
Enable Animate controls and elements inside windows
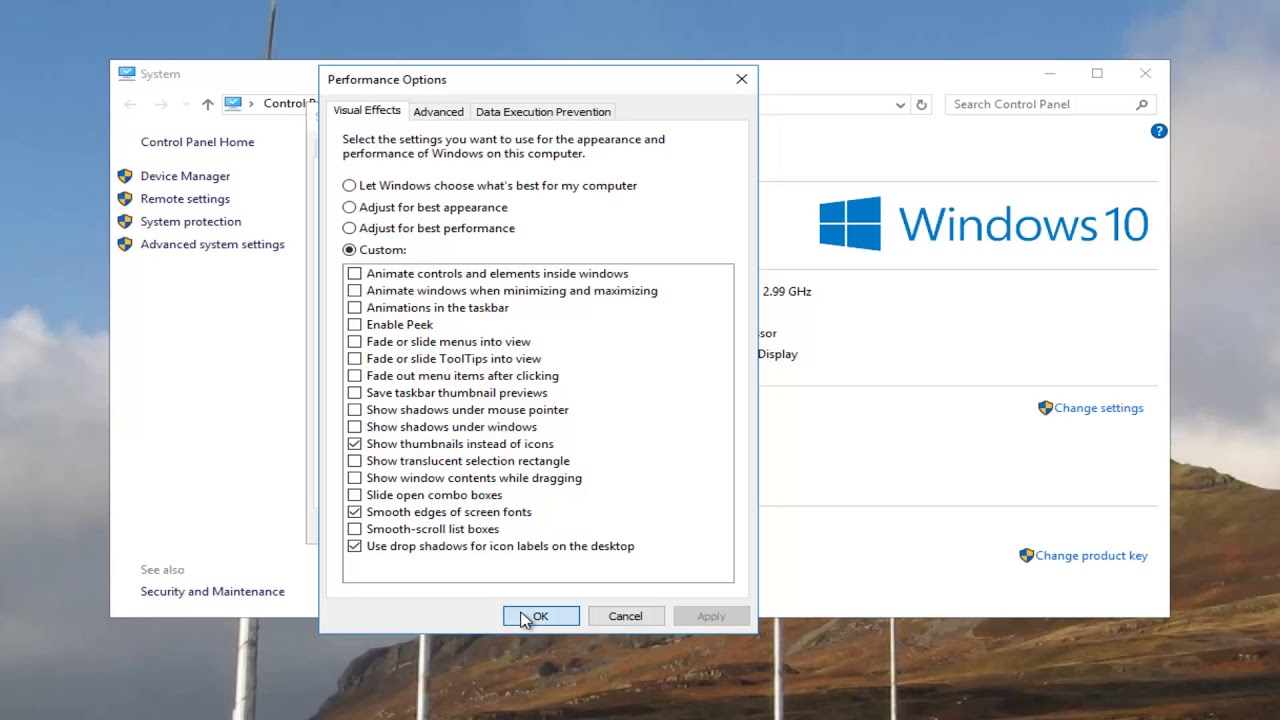click(354, 274)
